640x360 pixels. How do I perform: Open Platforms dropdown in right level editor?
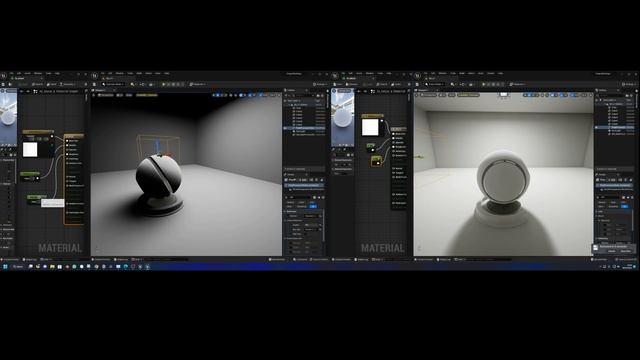(x=519, y=84)
